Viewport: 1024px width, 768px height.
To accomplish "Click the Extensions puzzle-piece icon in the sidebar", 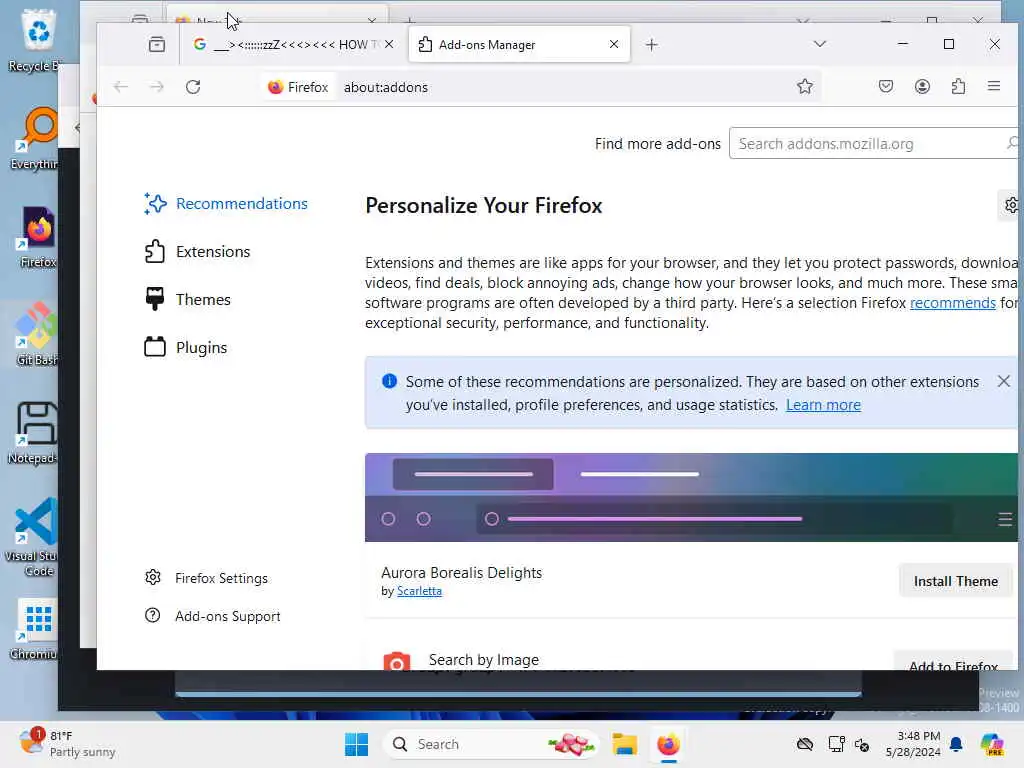I will 155,251.
